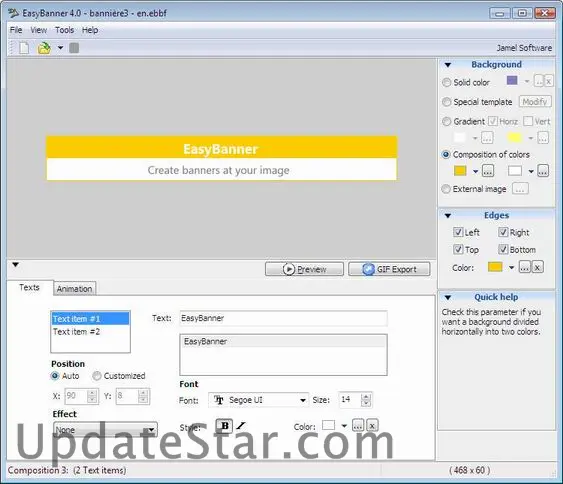Collapse the Edges panel
The height and width of the screenshot is (484, 563).
click(448, 216)
